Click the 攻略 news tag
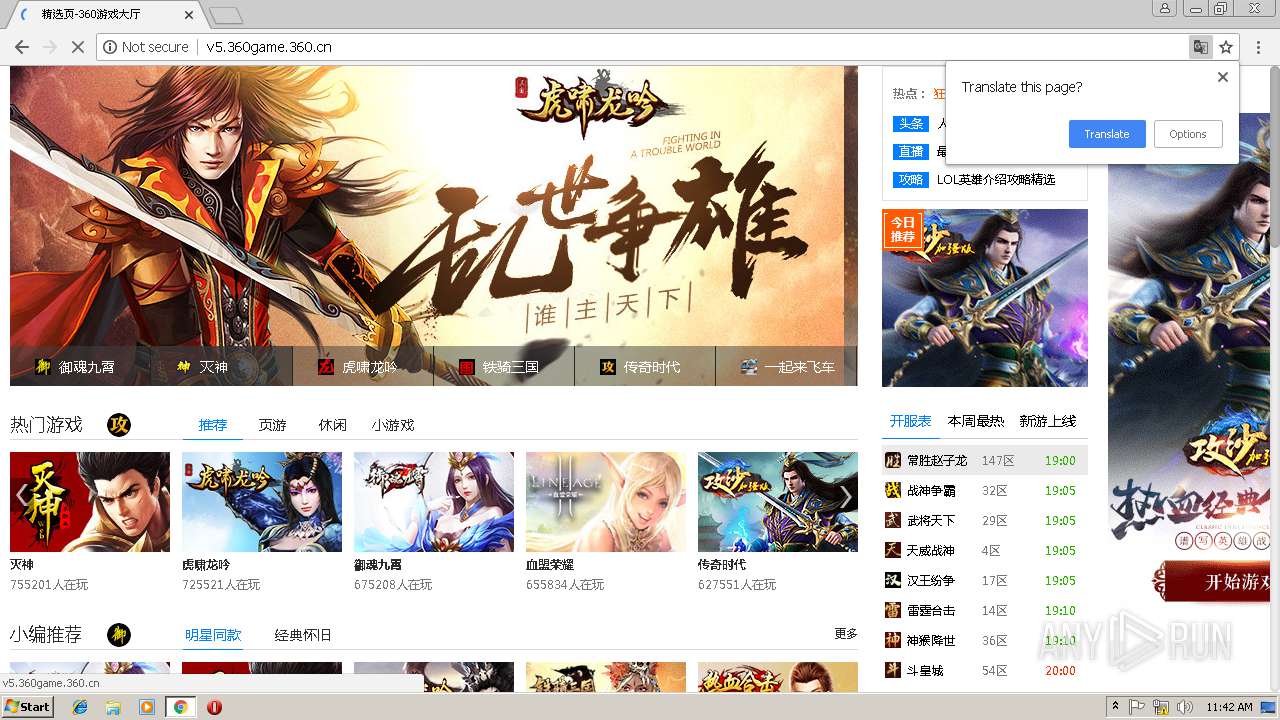This screenshot has width=1280, height=720. [911, 180]
